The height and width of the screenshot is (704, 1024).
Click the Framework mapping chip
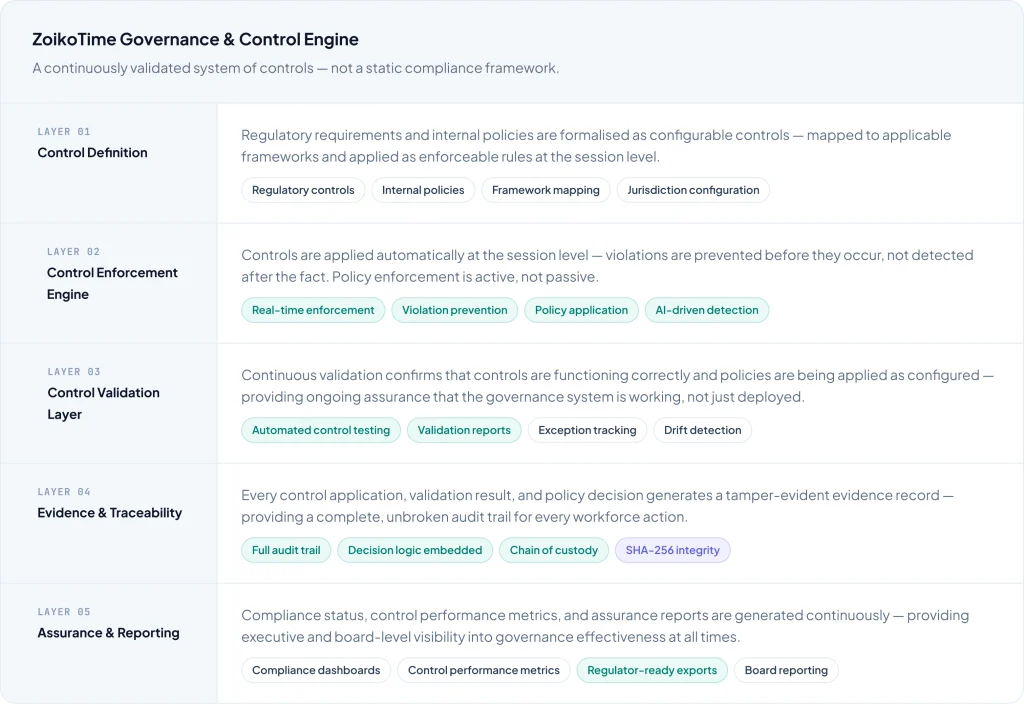545,190
